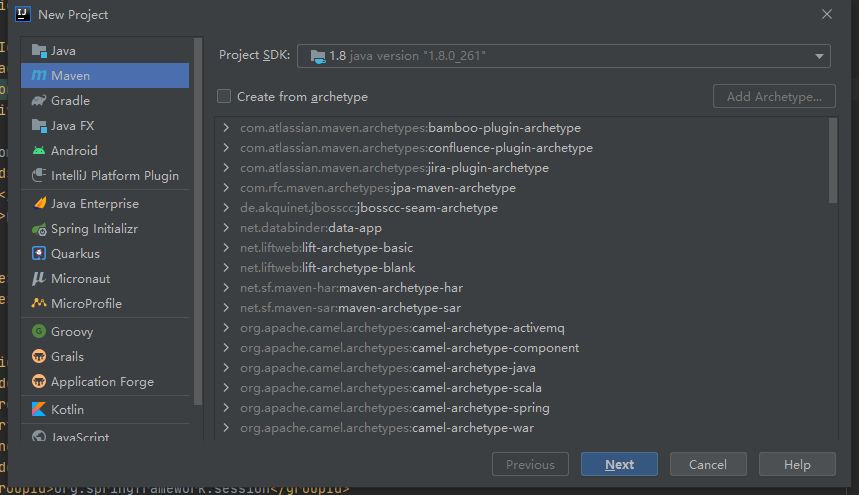This screenshot has width=859, height=495.
Task: Click the Help button
Action: click(797, 464)
